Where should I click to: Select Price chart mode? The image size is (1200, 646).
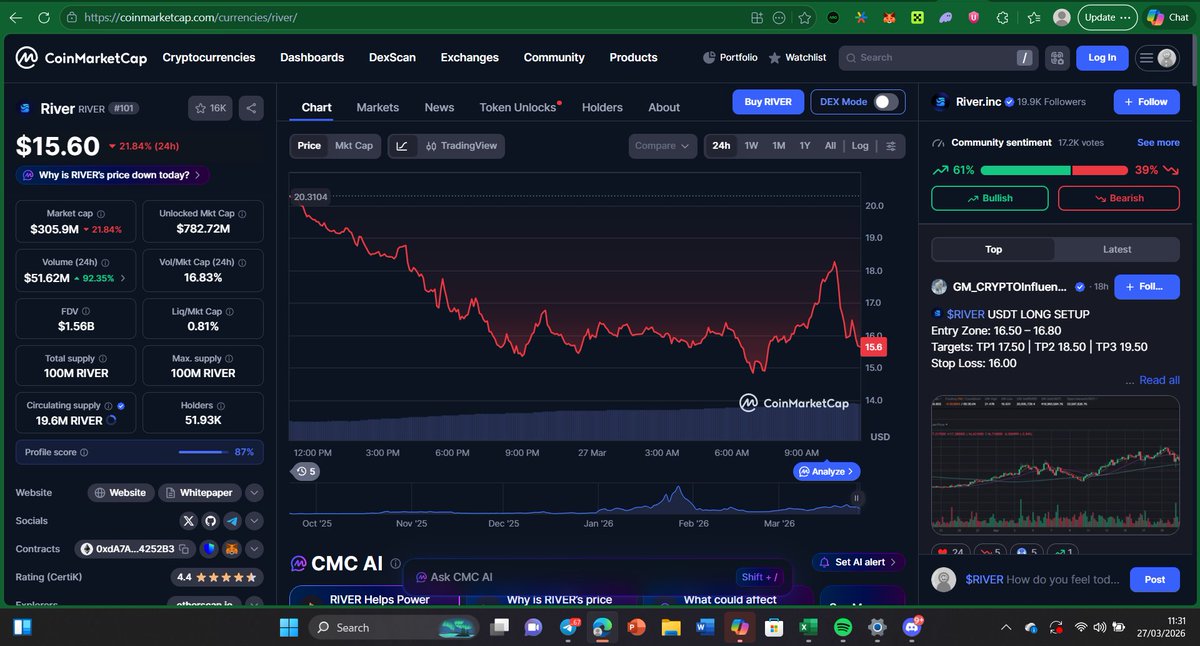[309, 146]
